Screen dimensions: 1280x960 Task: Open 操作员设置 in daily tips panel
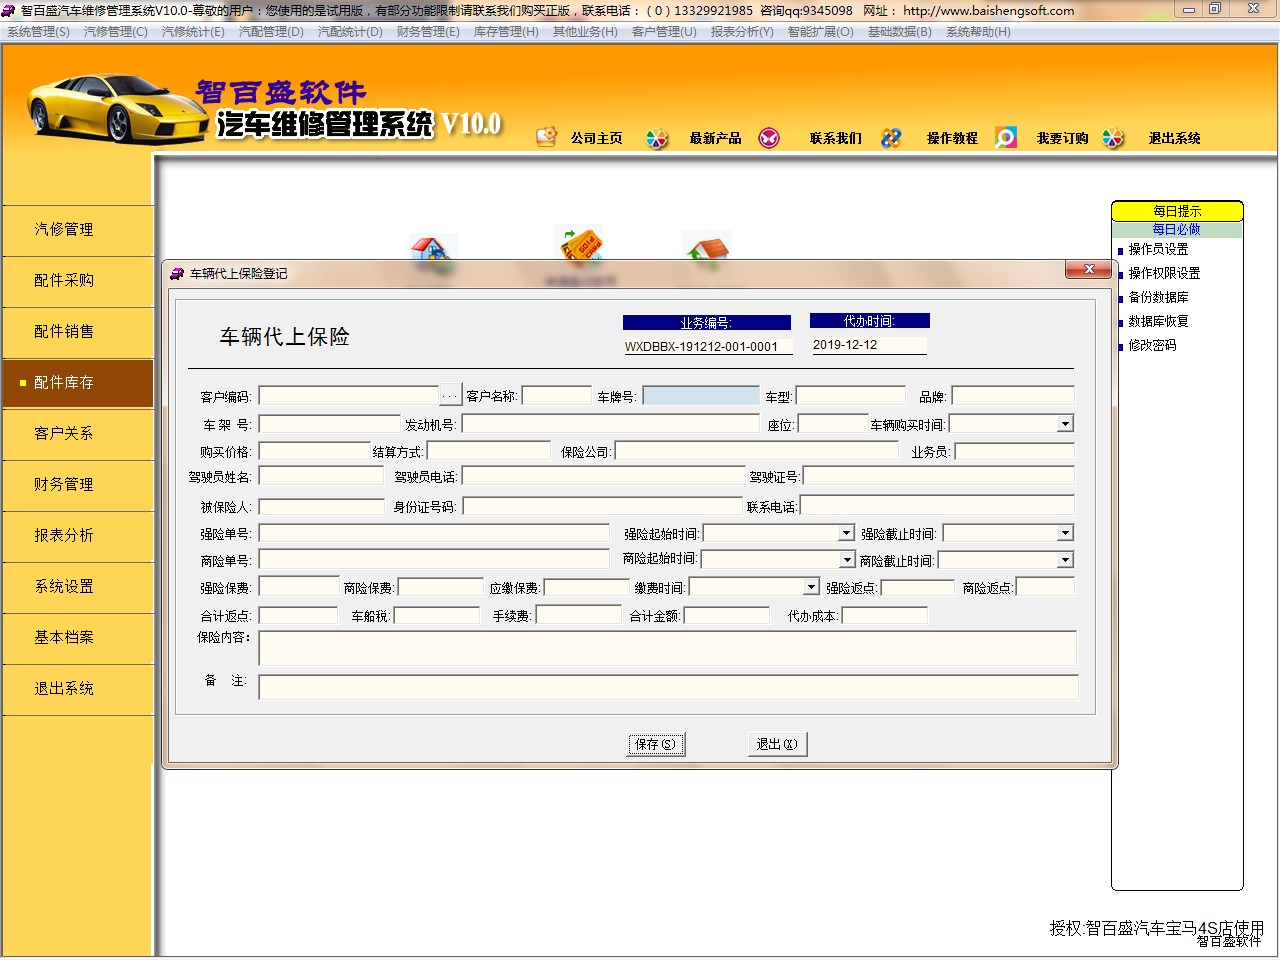coord(1158,249)
